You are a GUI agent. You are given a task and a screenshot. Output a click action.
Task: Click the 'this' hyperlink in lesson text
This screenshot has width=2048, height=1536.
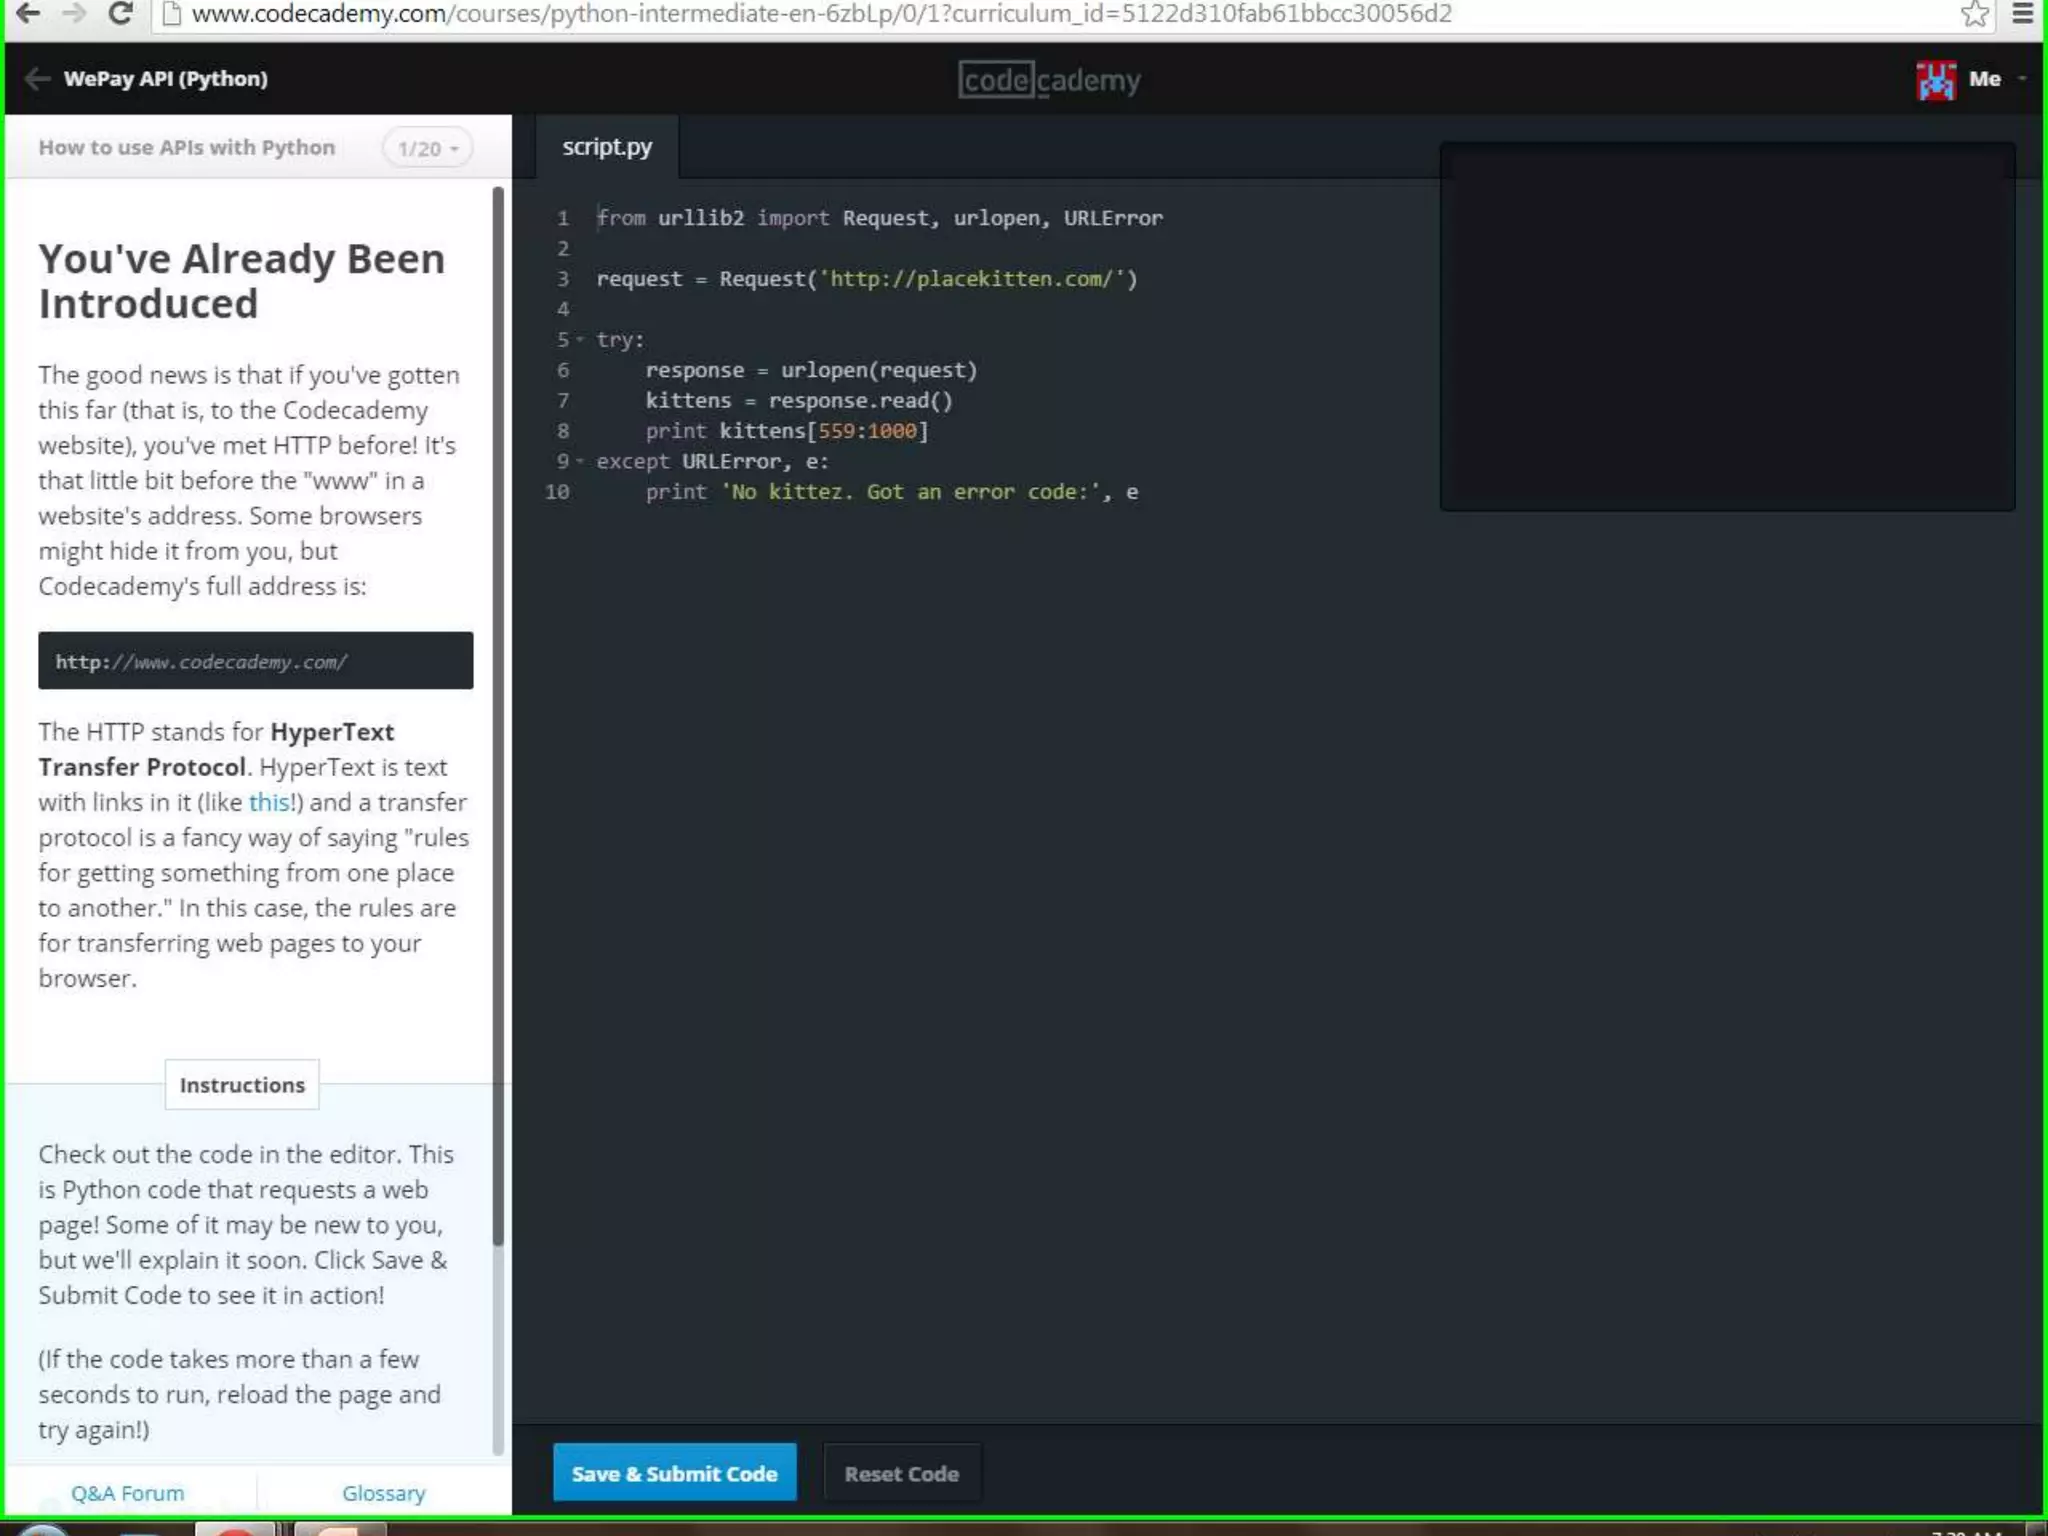(269, 802)
